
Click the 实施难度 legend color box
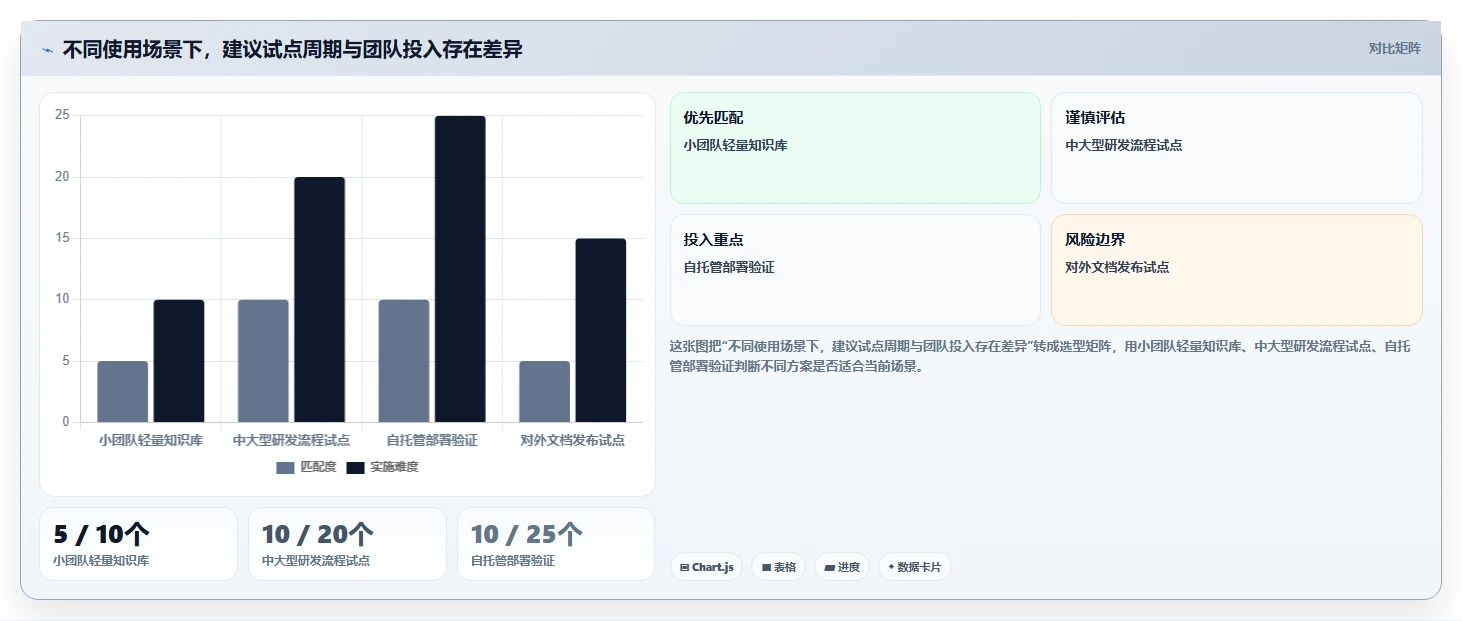[356, 467]
